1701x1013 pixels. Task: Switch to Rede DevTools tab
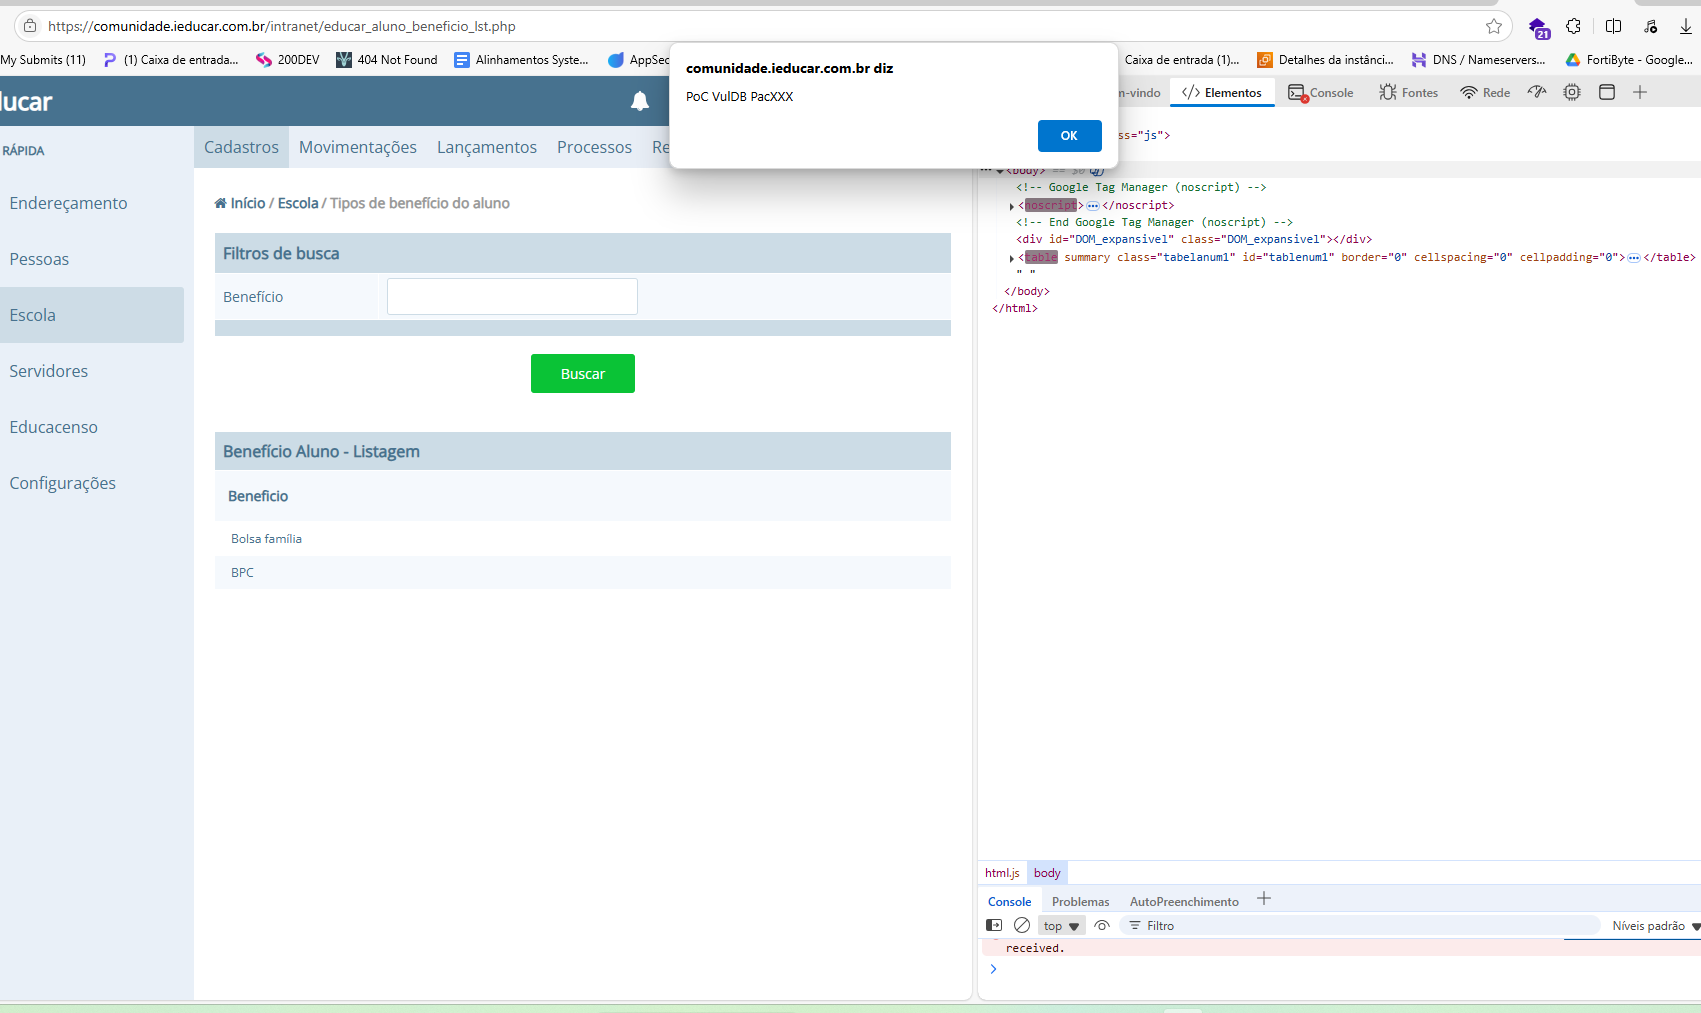click(x=1485, y=92)
